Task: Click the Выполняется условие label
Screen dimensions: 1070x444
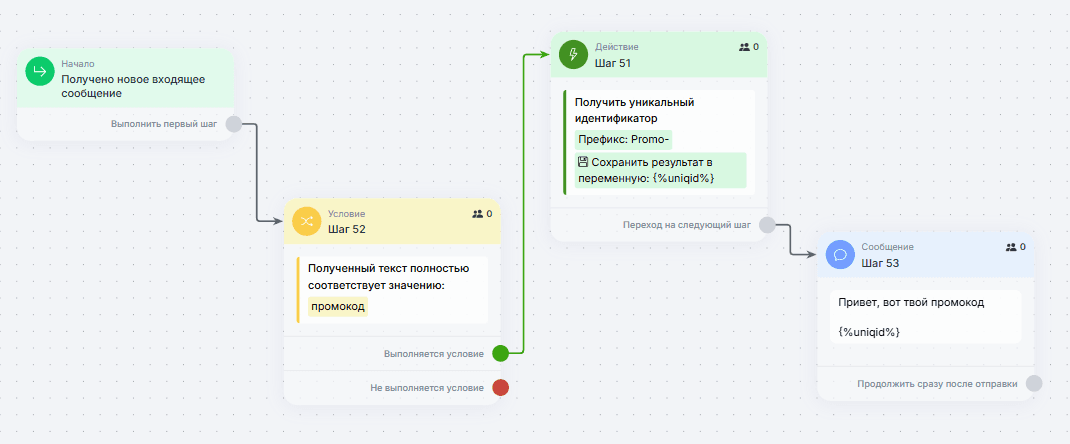Action: tap(434, 353)
